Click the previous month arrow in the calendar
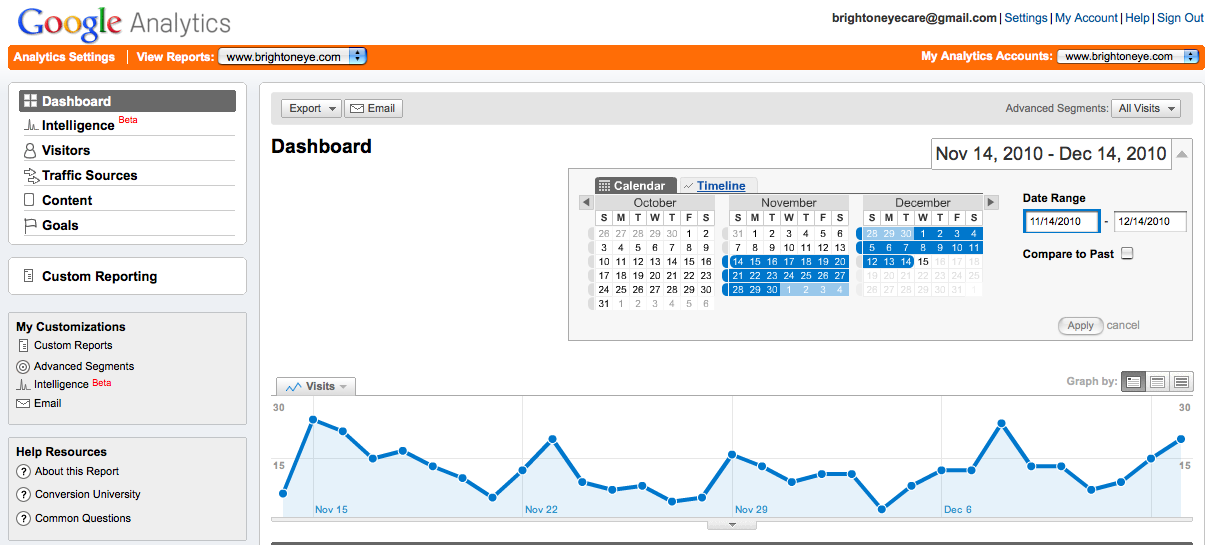This screenshot has height=545, width=1205. [586, 202]
